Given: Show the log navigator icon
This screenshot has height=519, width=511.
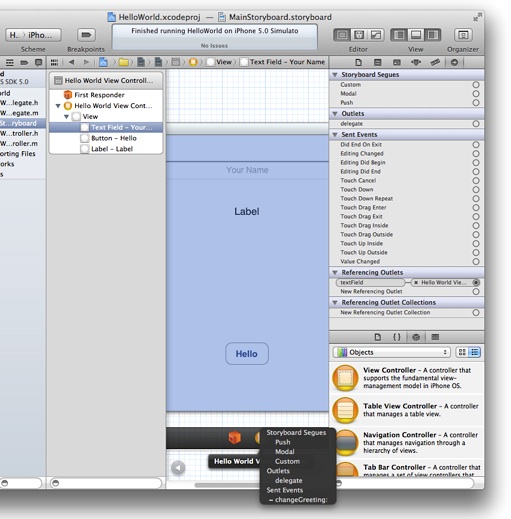Looking at the screenshot, I should (39, 62).
